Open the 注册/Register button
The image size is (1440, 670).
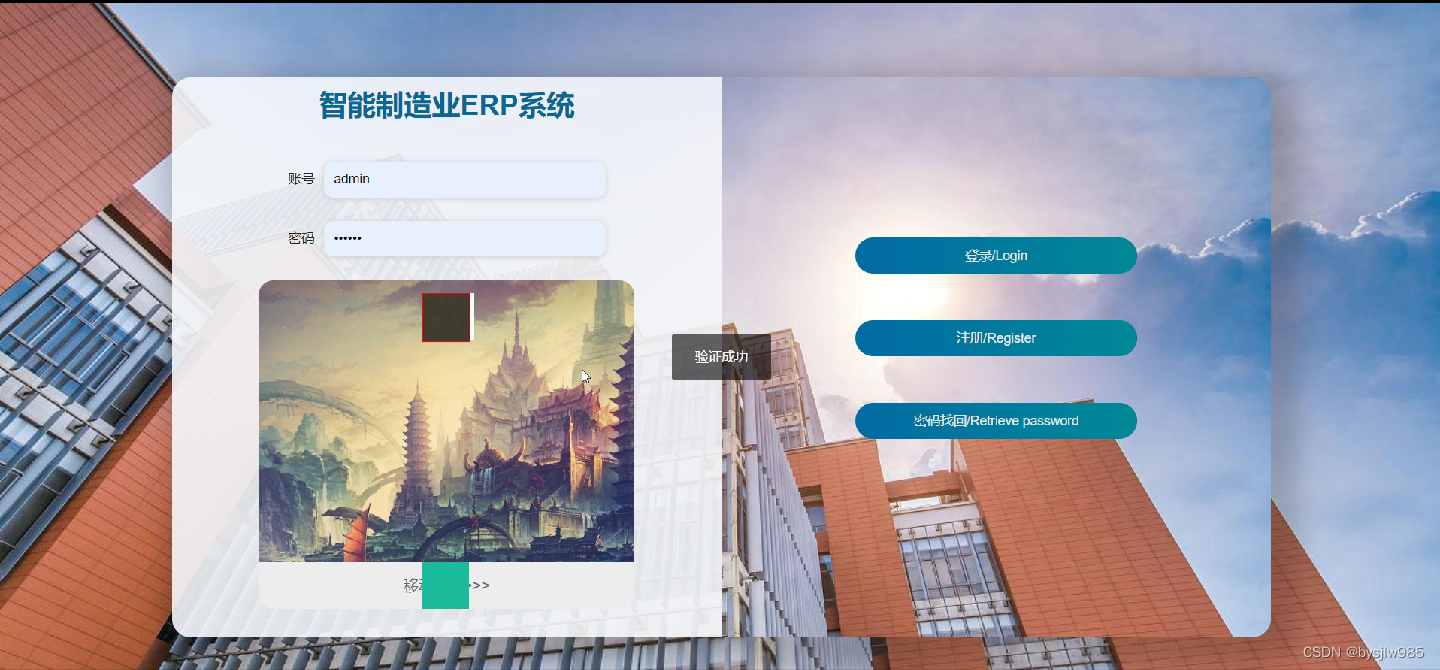tap(996, 338)
